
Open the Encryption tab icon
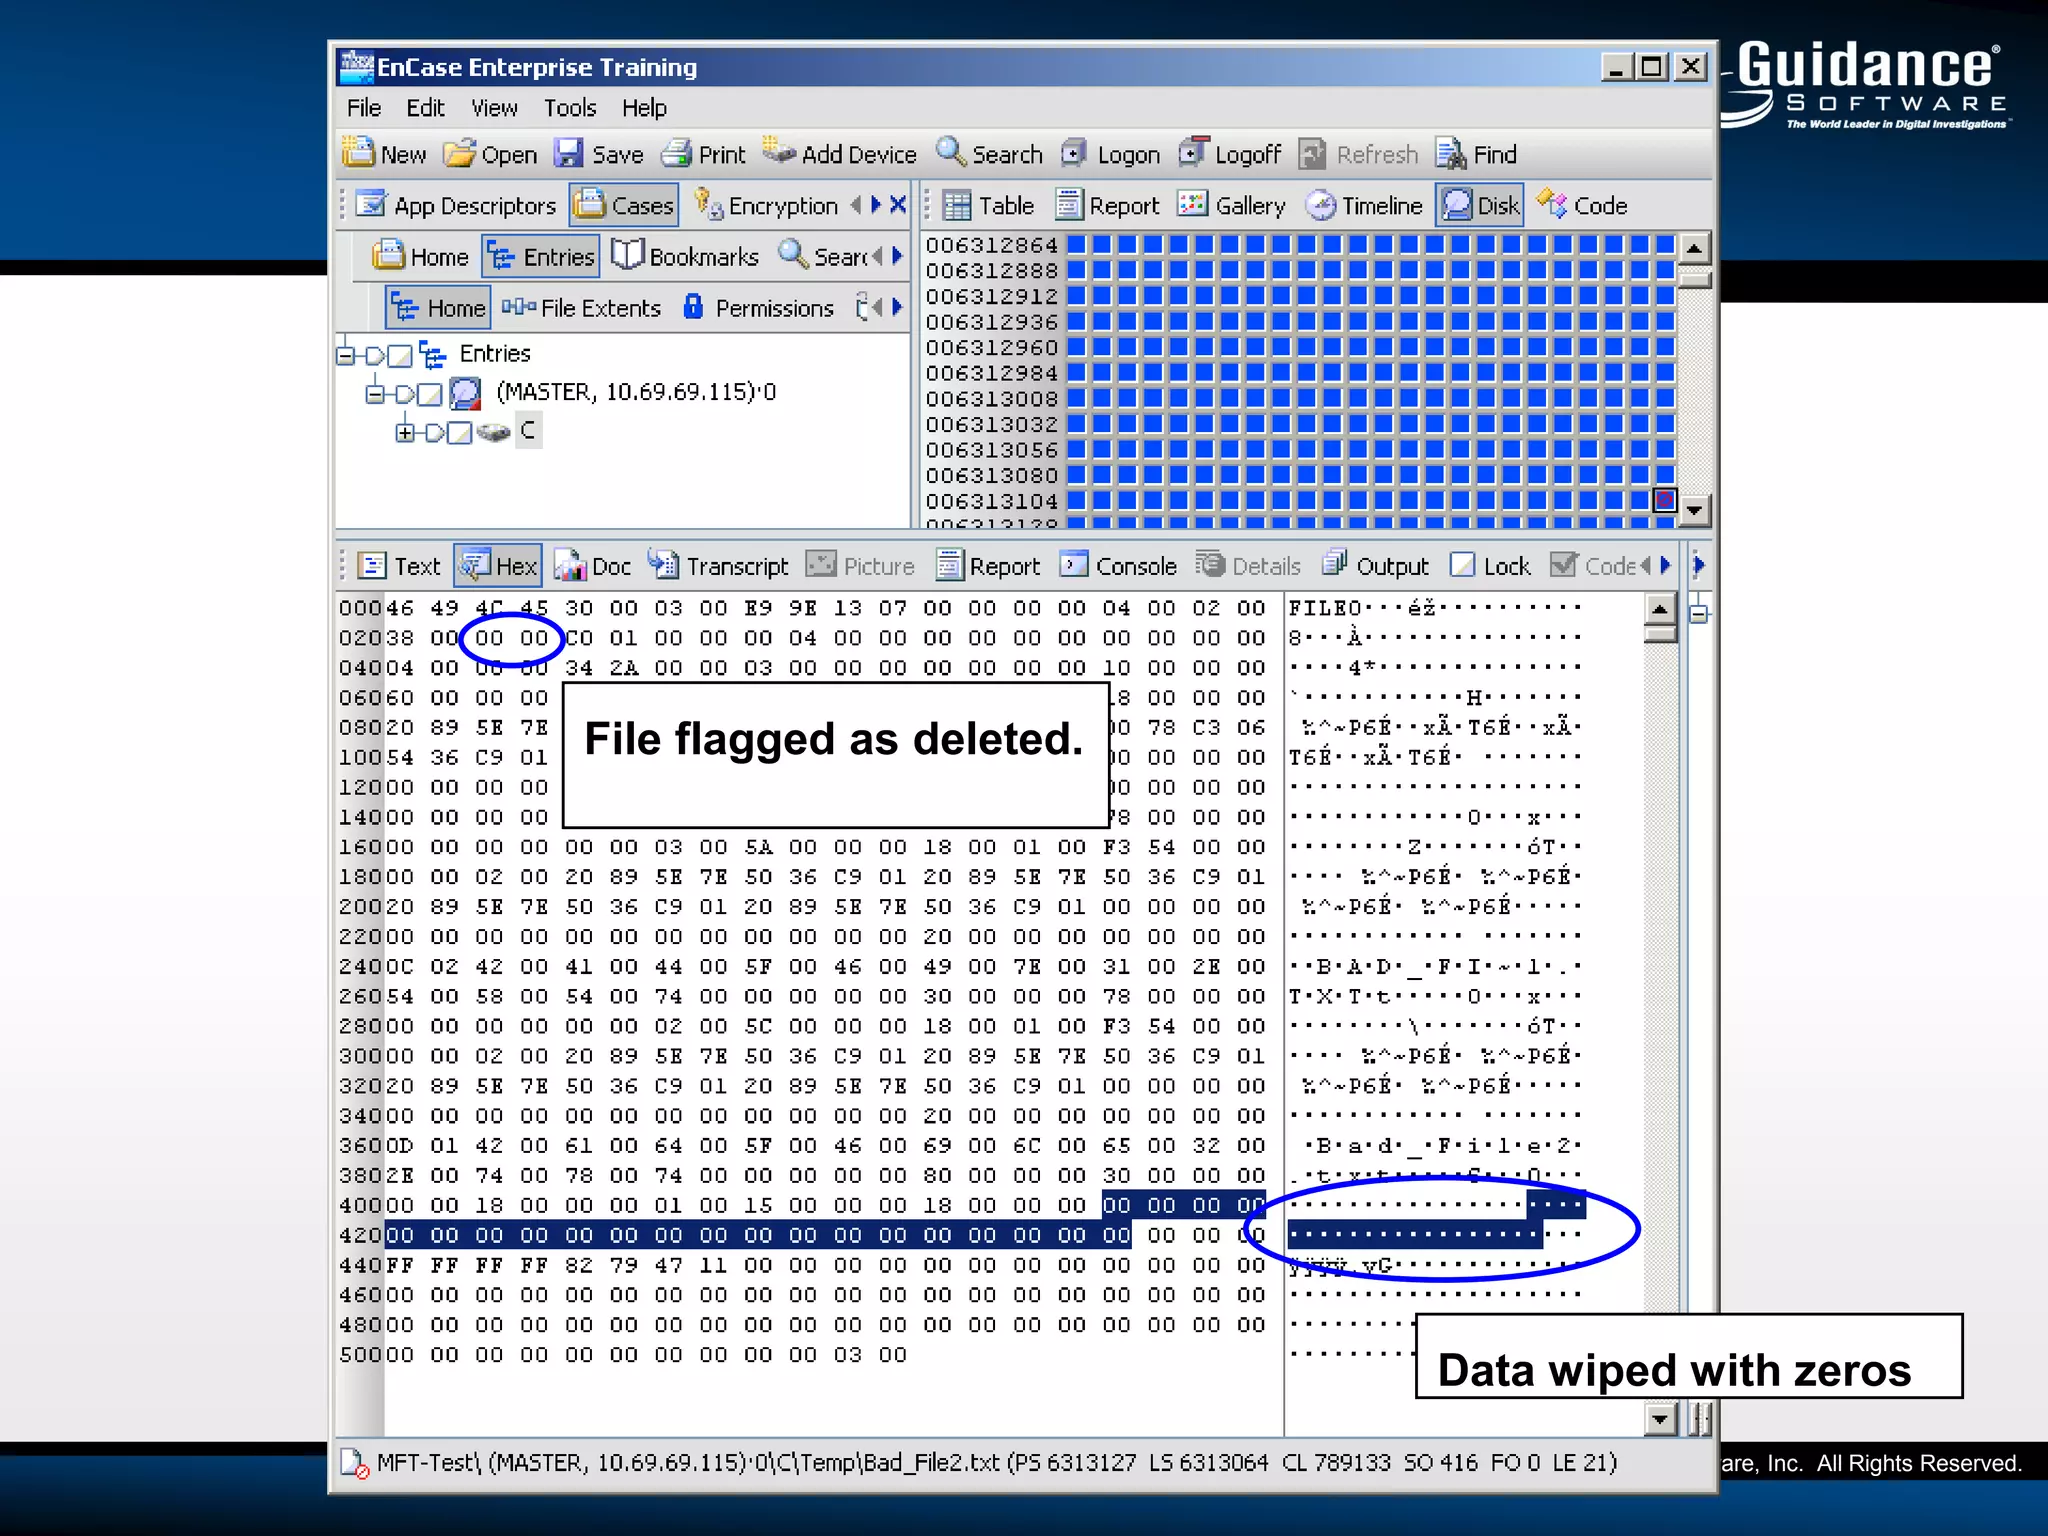tap(708, 204)
